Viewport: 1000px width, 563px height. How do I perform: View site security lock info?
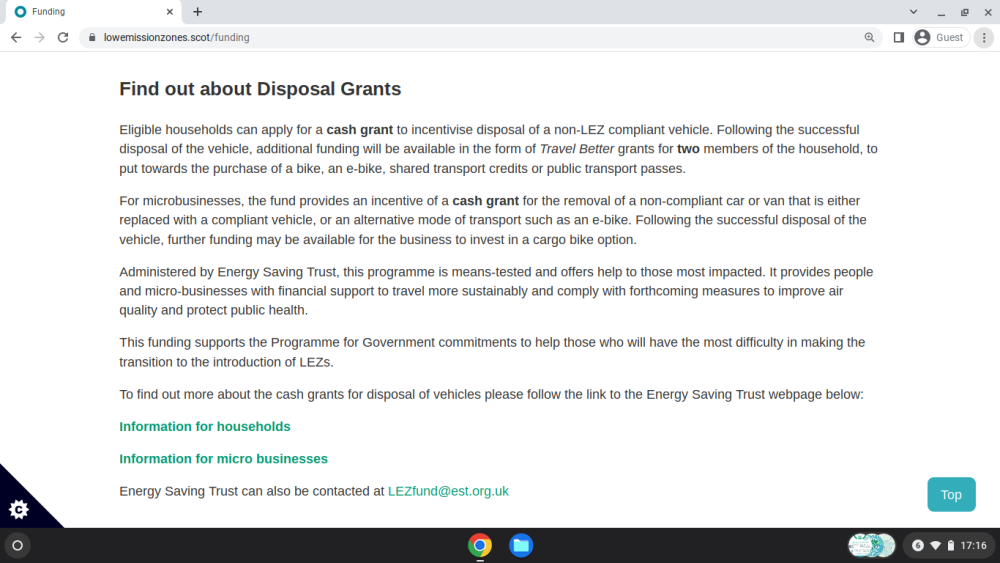click(x=92, y=38)
